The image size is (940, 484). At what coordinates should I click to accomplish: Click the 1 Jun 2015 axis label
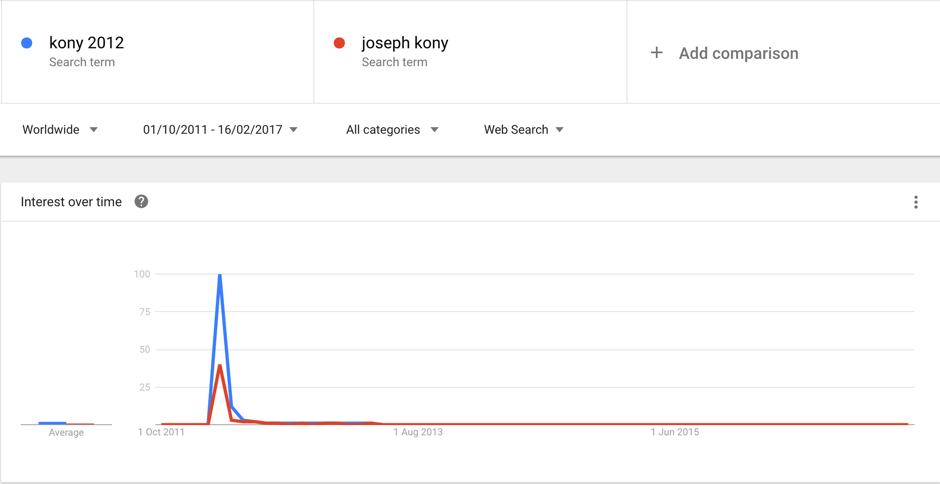[675, 432]
